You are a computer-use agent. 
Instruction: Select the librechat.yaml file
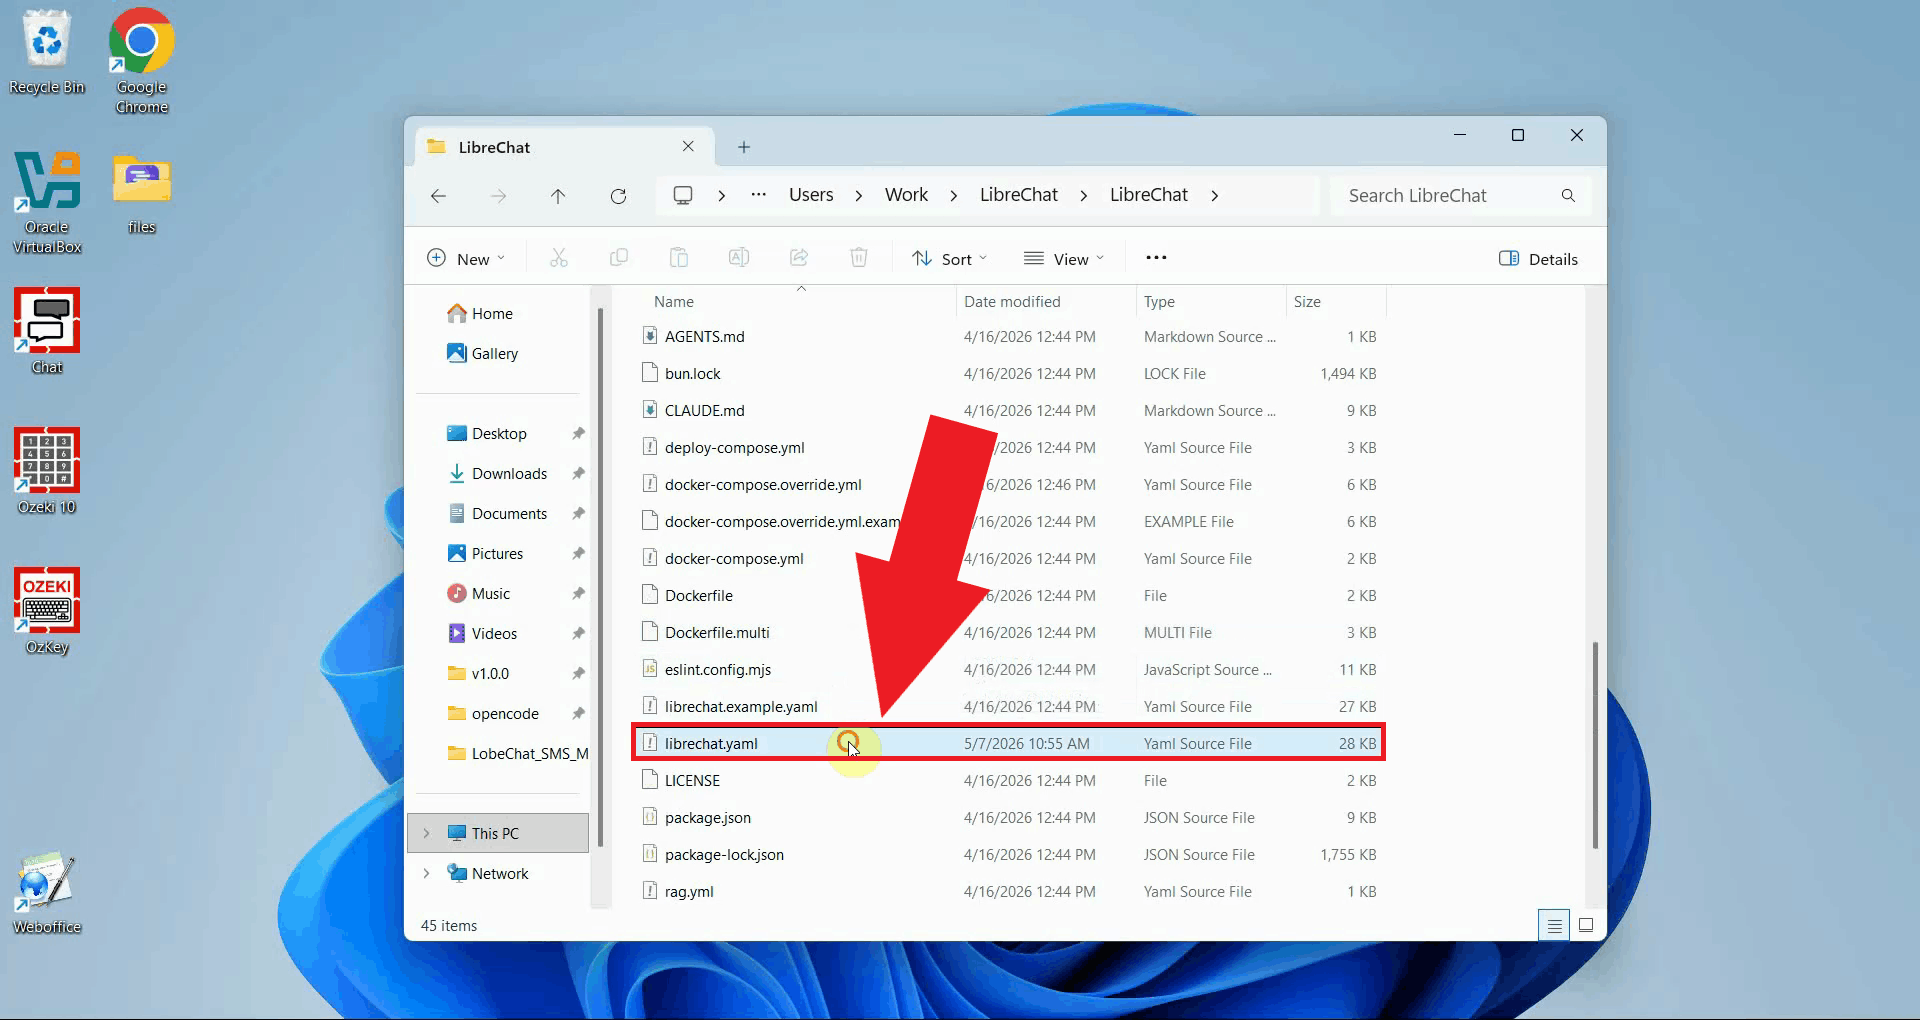(1008, 743)
